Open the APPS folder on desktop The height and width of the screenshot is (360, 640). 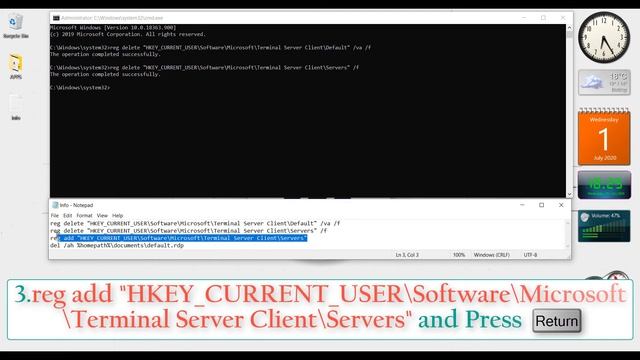pyautogui.click(x=16, y=66)
